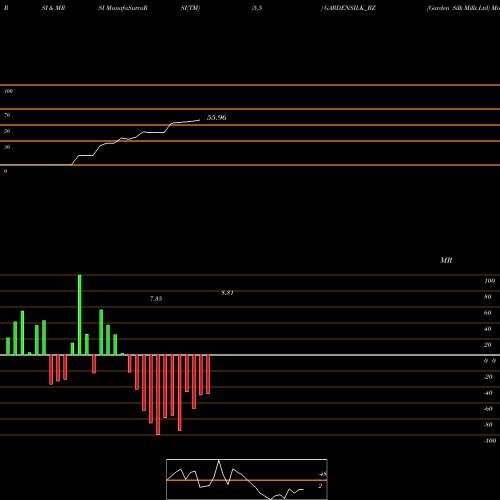Click the GARDENSILK_BZ ticker symbol

350,8
